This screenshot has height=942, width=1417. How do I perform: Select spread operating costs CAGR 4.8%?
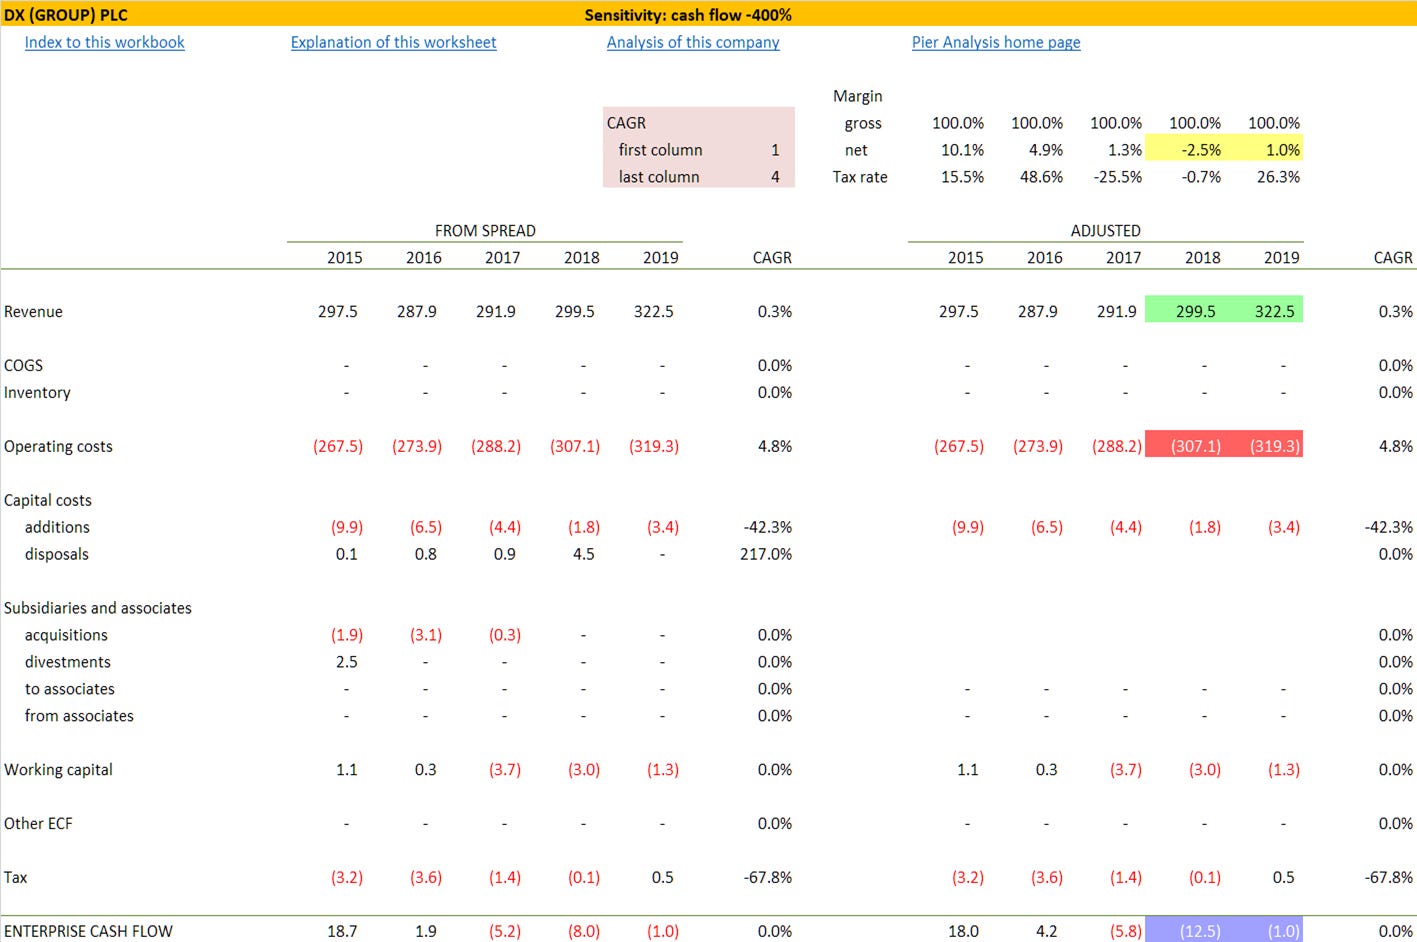[x=775, y=447]
